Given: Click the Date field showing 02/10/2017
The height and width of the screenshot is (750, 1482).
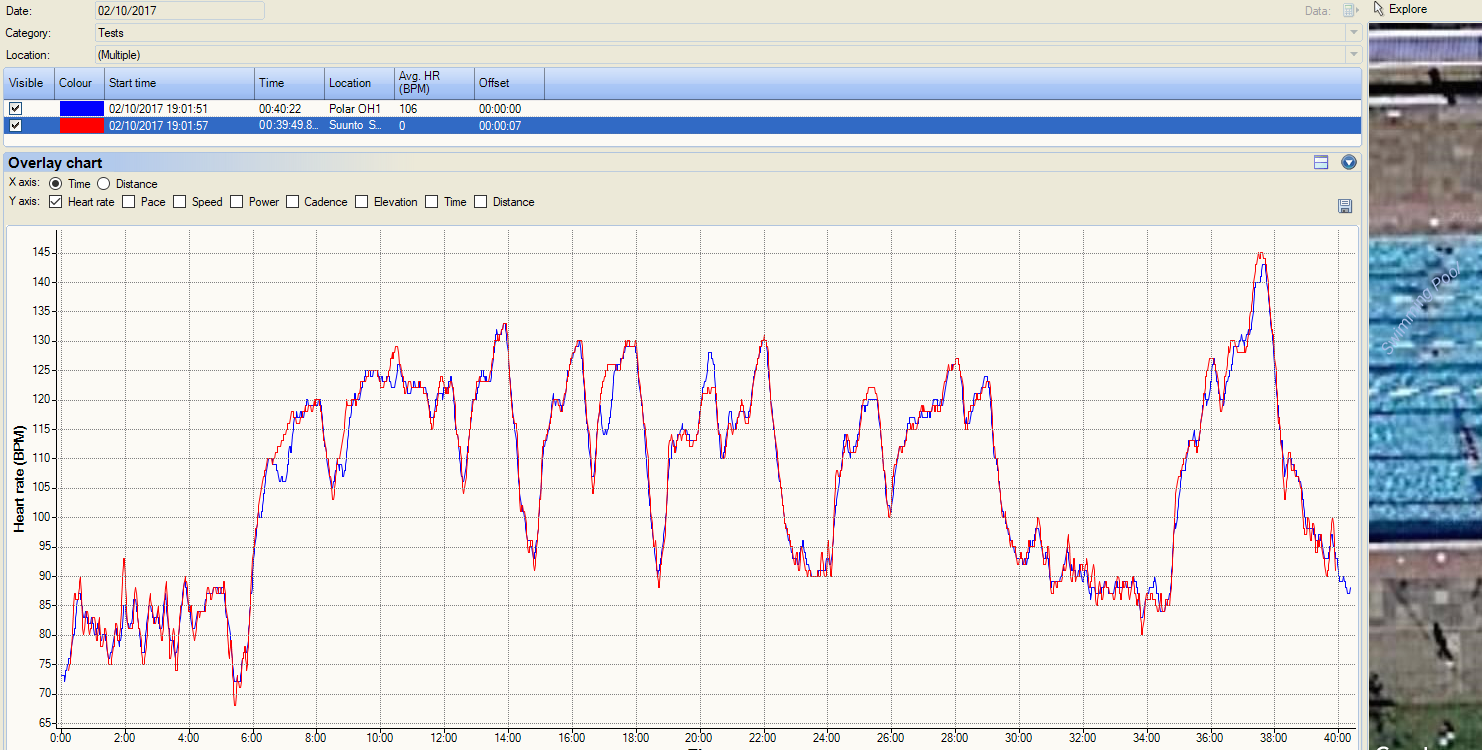Looking at the screenshot, I should pyautogui.click(x=179, y=11).
